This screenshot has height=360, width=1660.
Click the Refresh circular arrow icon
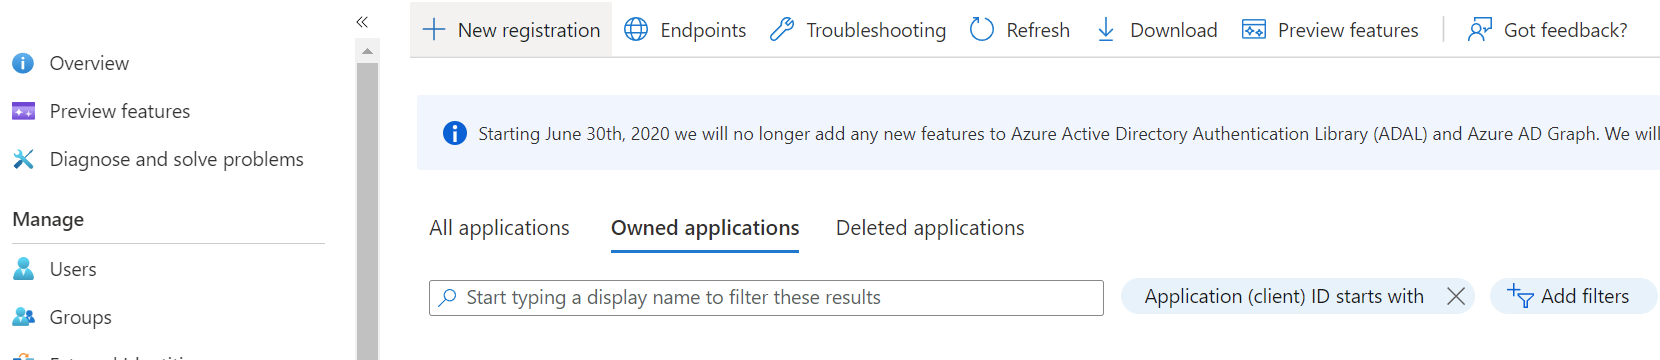(x=982, y=30)
